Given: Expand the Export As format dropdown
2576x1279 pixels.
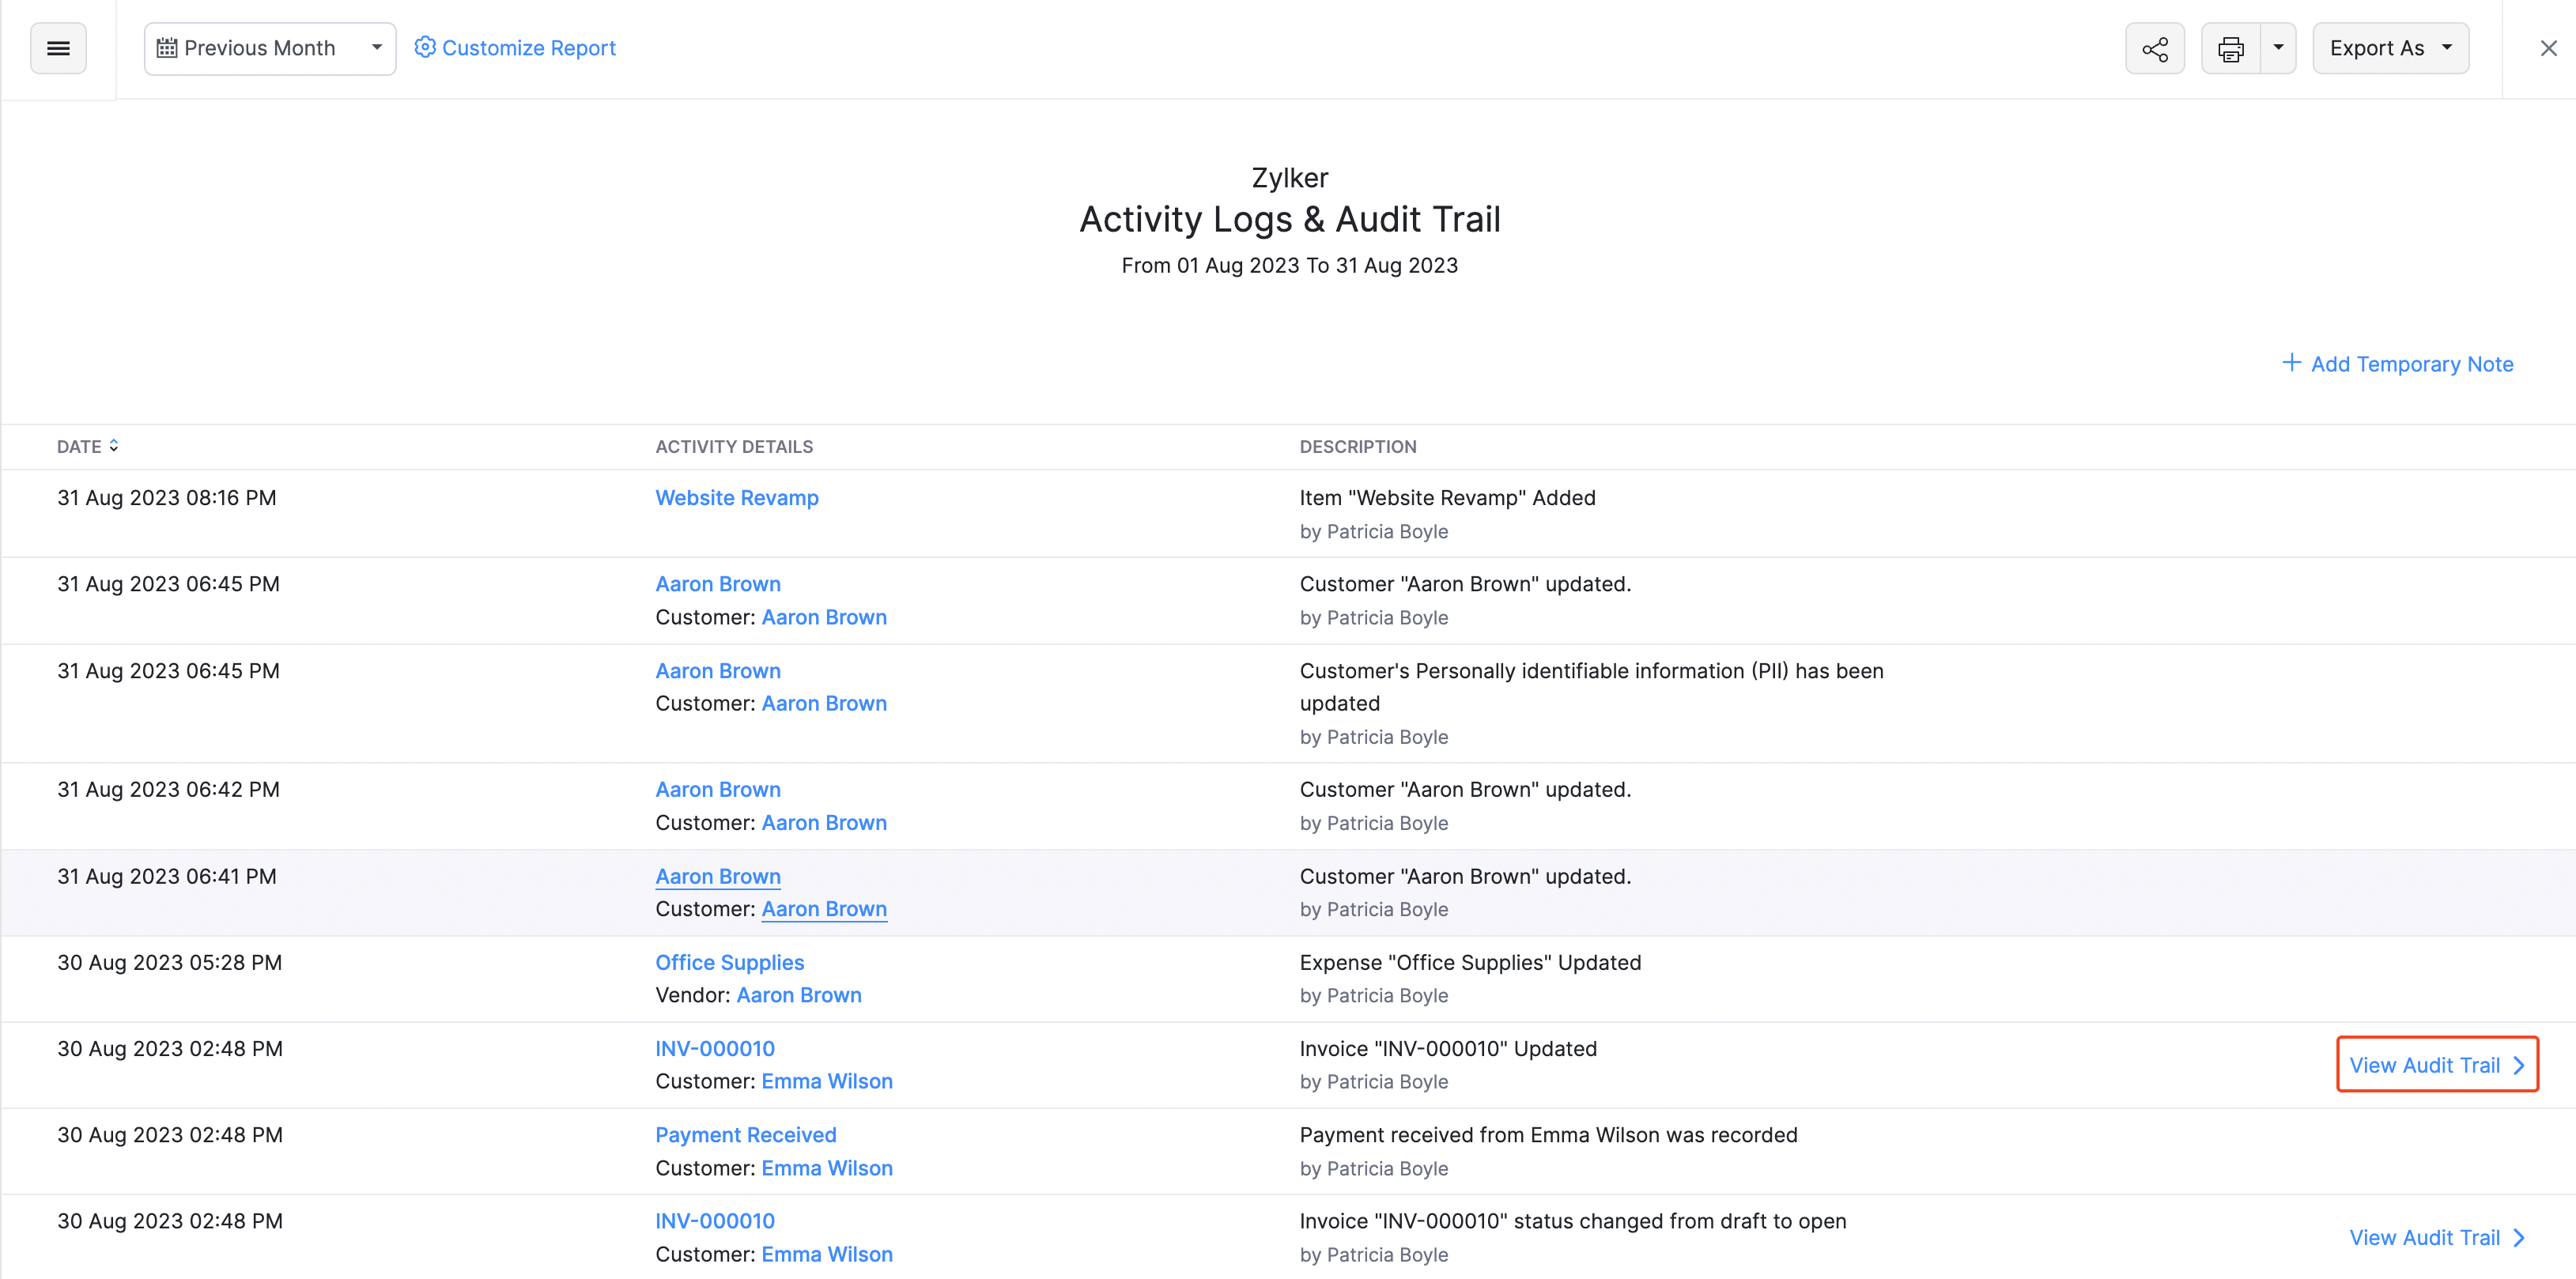Looking at the screenshot, I should pos(2453,47).
